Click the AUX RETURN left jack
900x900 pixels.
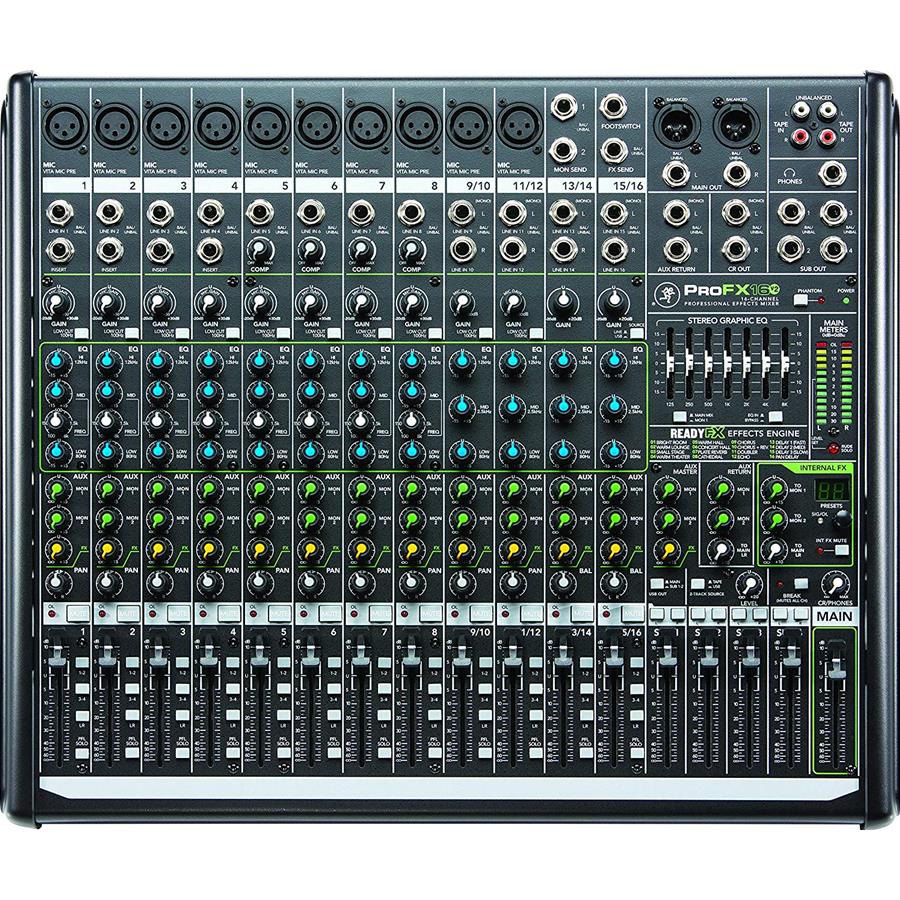(x=677, y=214)
